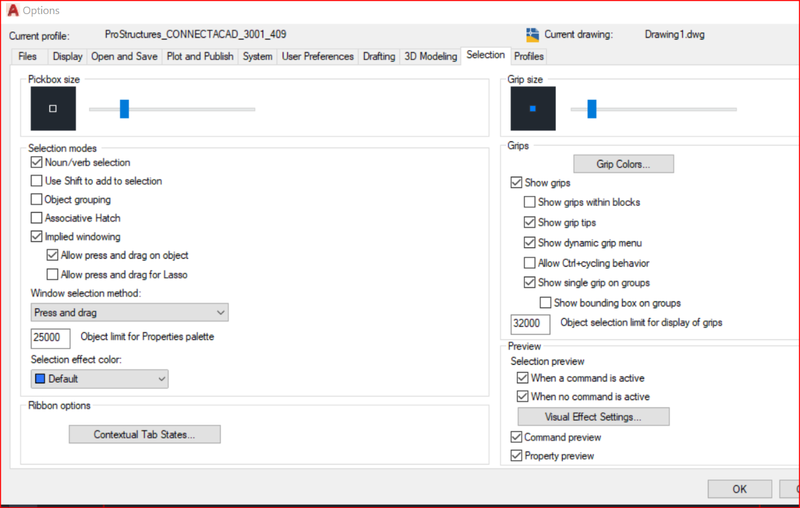Select the System tab
Image resolution: width=800 pixels, height=508 pixels.
click(257, 56)
